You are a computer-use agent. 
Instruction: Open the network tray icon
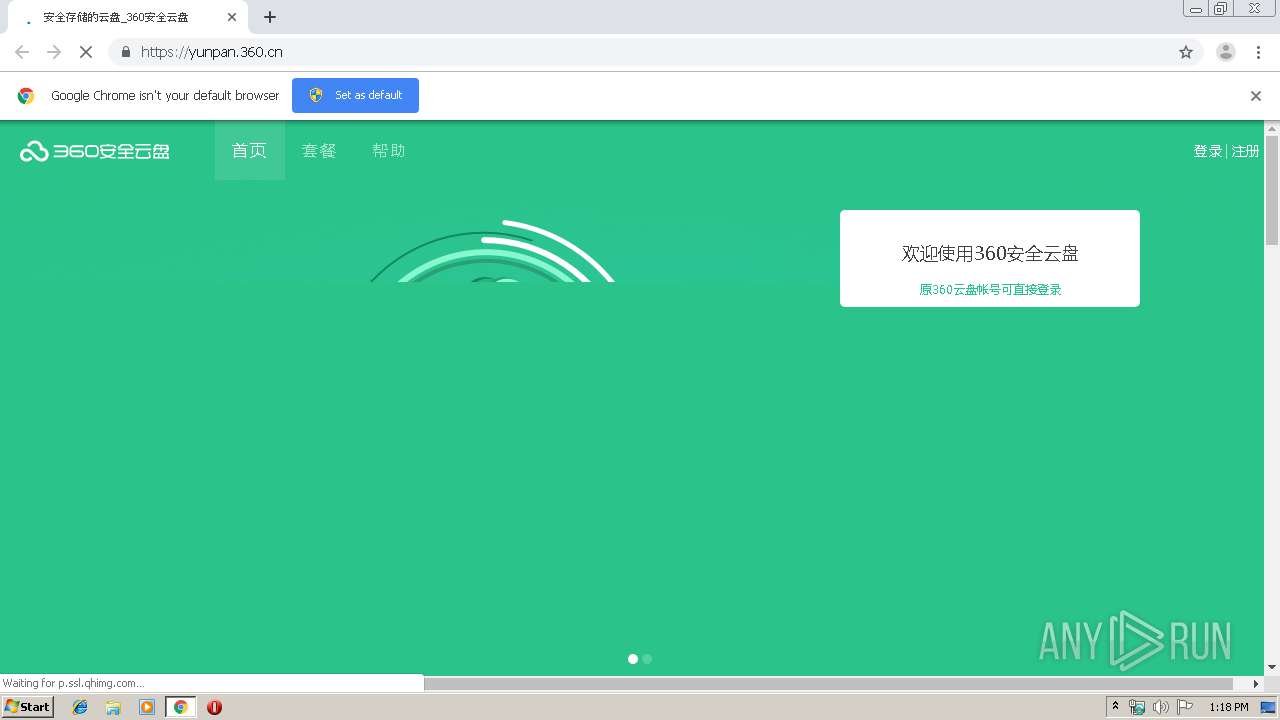click(1137, 707)
